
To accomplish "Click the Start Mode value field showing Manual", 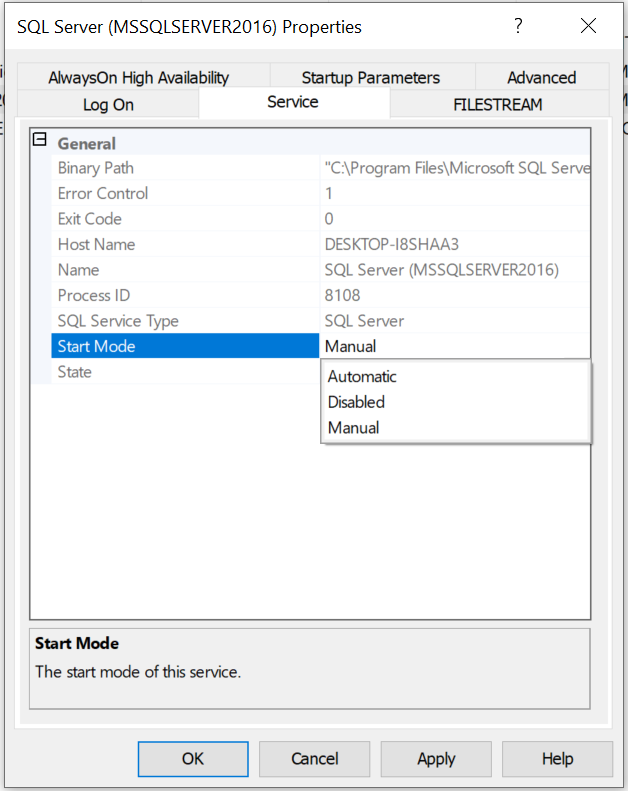I will [x=454, y=346].
